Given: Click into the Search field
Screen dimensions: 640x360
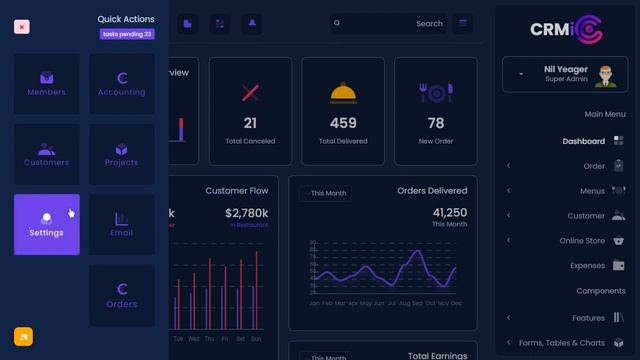Looking at the screenshot, I should (388, 24).
